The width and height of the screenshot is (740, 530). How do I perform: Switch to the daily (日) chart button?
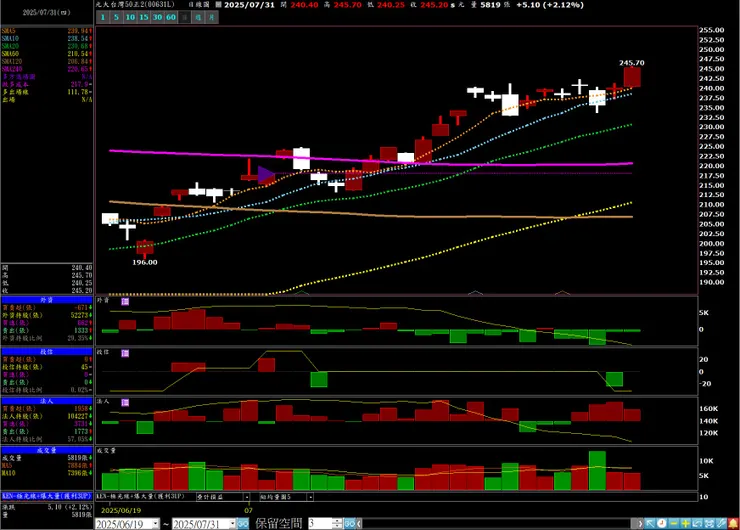coord(185,17)
